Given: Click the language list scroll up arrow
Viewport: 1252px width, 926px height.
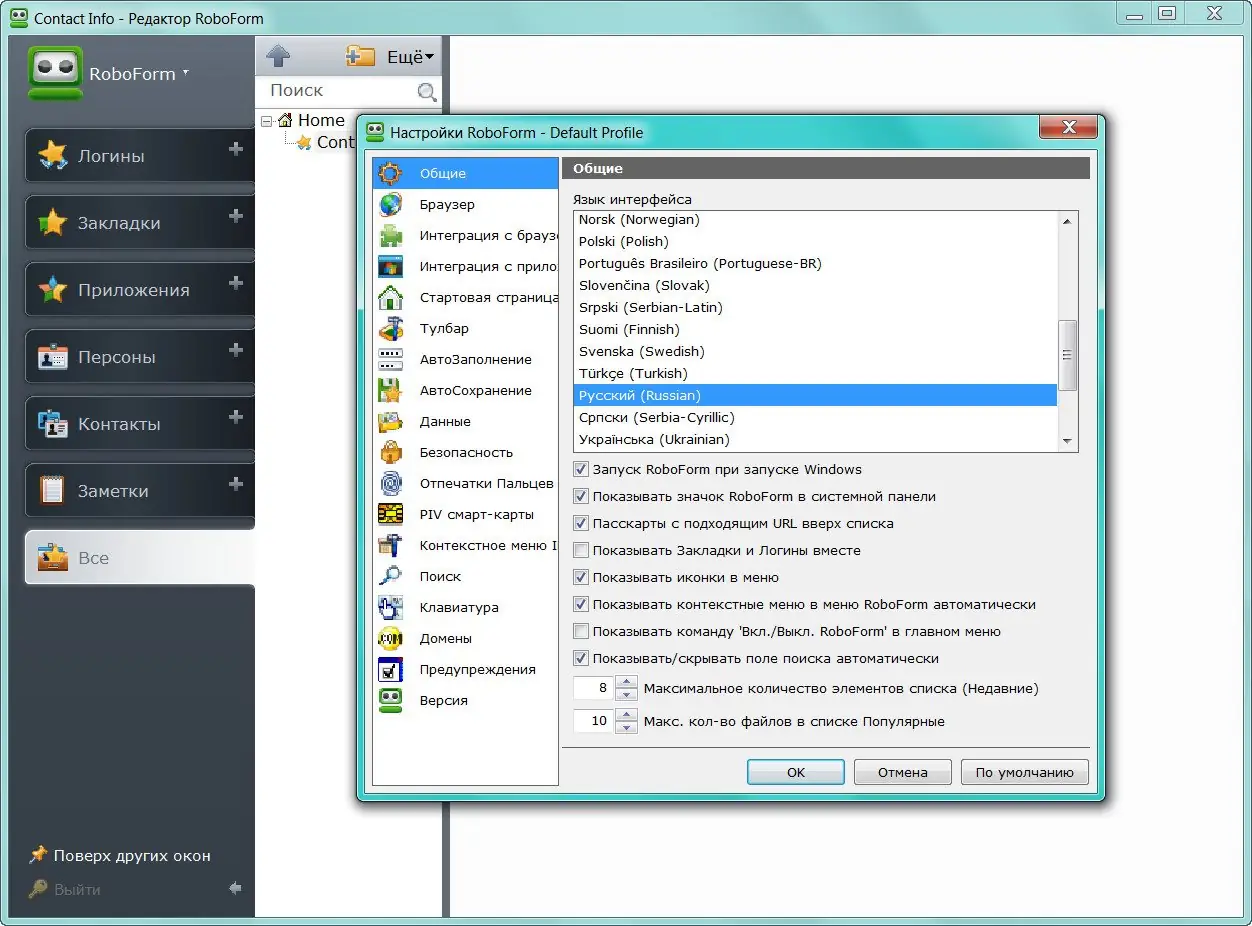Looking at the screenshot, I should [1067, 221].
